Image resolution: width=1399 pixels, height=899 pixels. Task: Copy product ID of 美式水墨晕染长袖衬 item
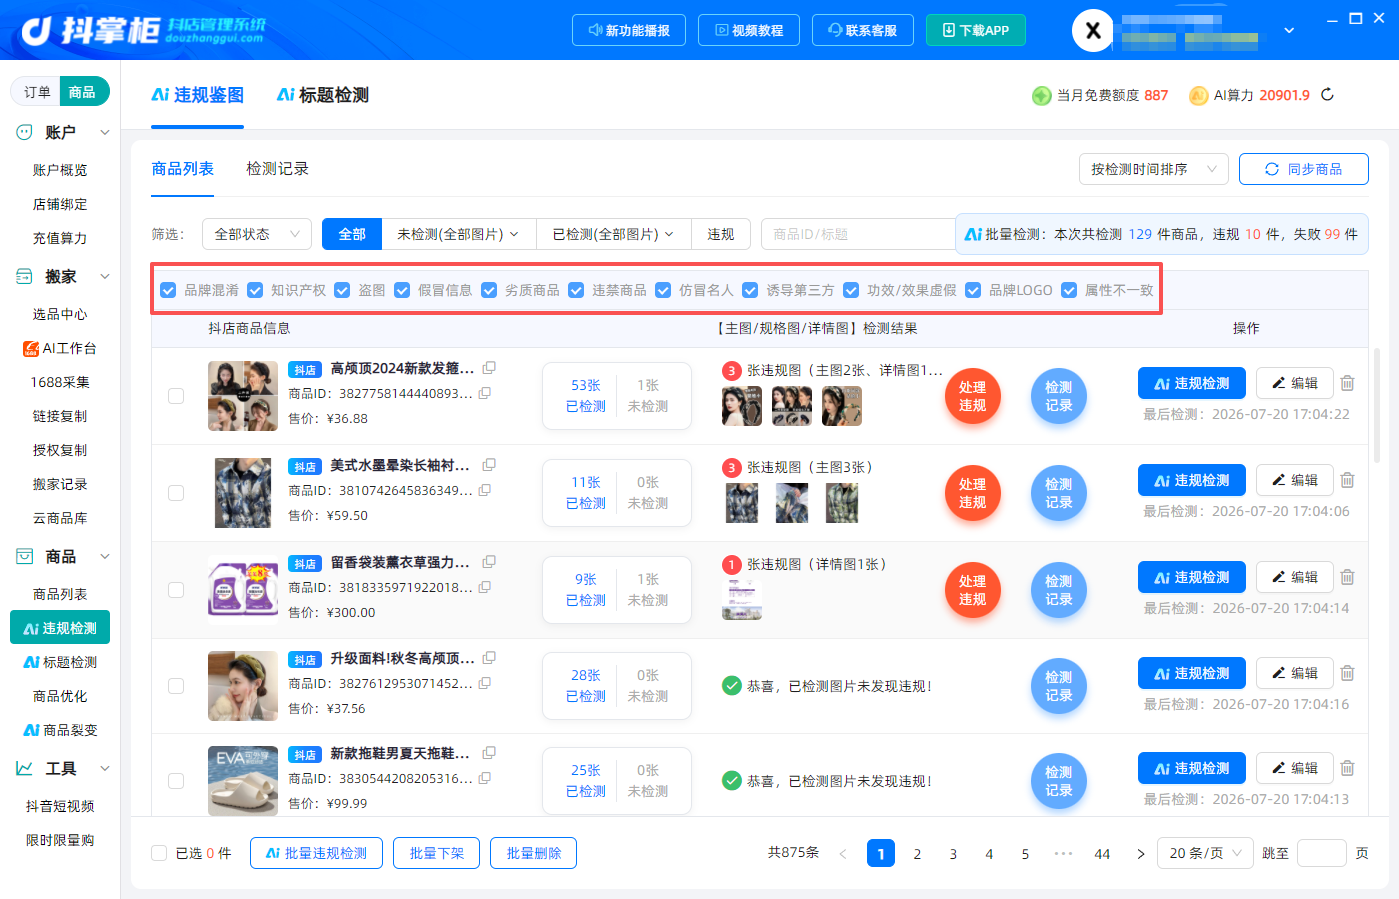click(x=485, y=490)
